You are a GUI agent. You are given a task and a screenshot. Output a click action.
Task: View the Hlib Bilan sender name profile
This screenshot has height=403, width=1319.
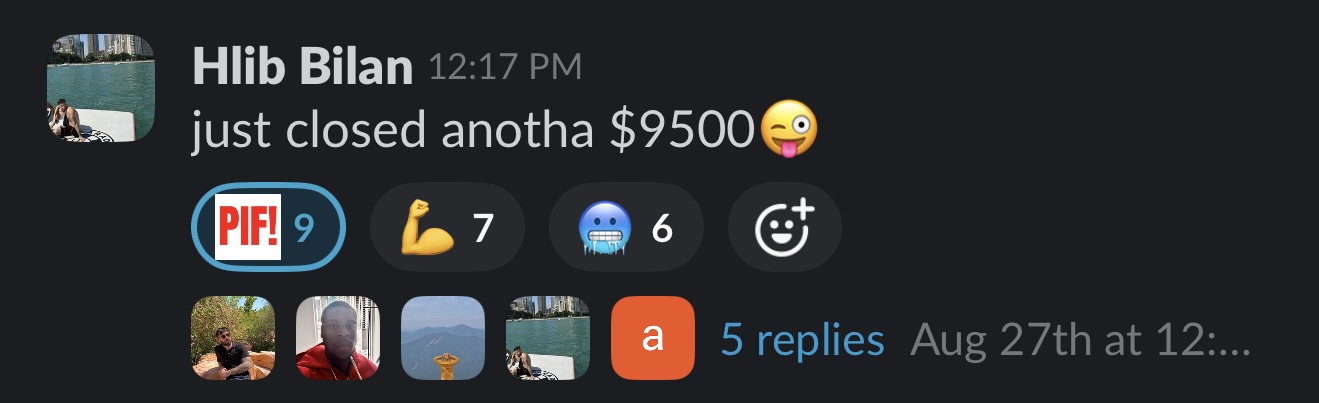coord(302,68)
